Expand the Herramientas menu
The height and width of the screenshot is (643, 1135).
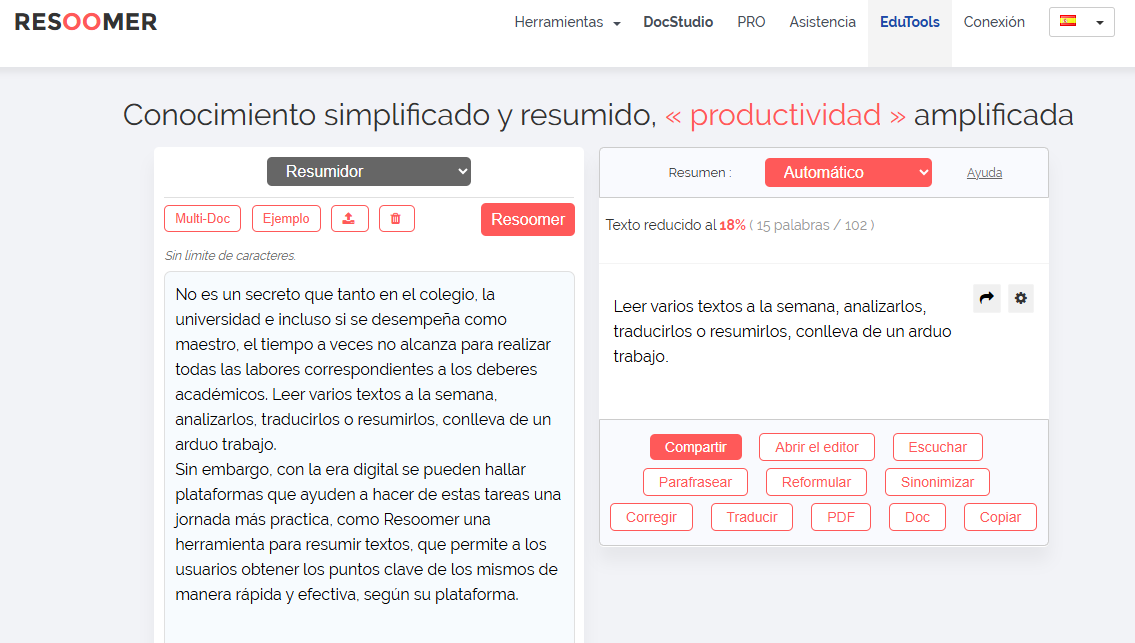coord(568,22)
